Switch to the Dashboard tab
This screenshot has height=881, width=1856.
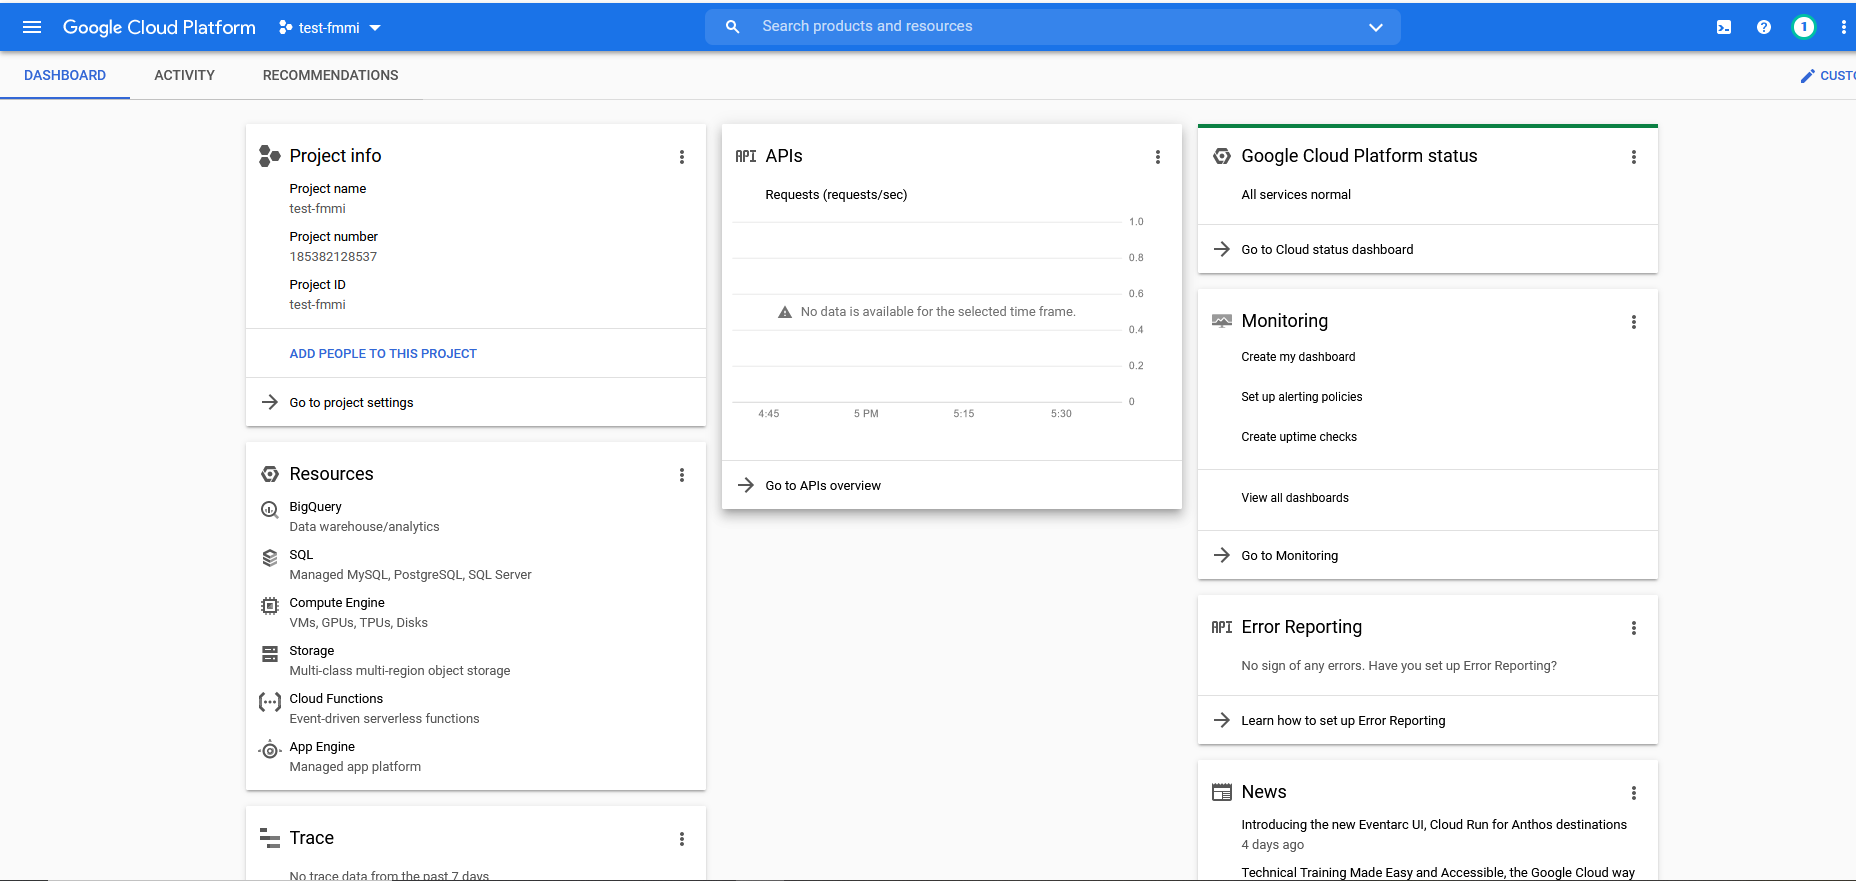tap(65, 75)
